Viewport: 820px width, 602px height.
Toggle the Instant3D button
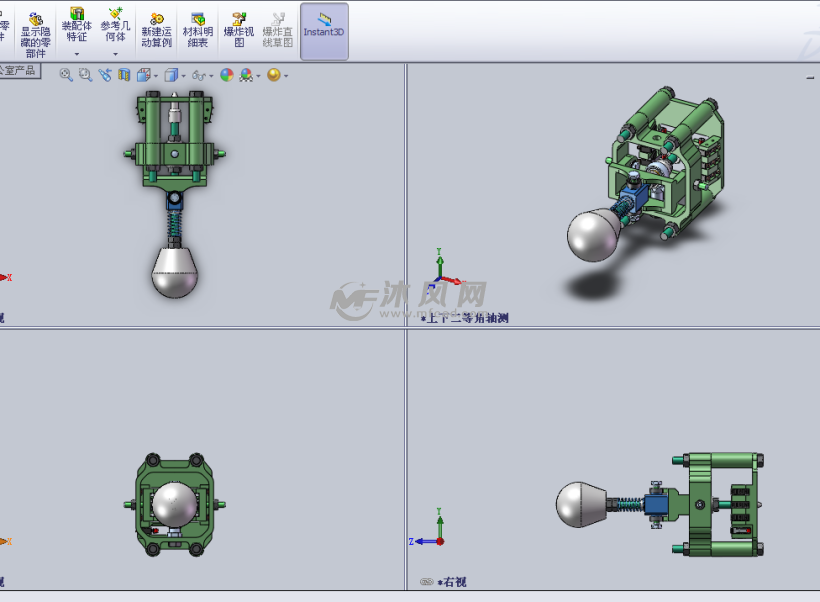coord(324,31)
